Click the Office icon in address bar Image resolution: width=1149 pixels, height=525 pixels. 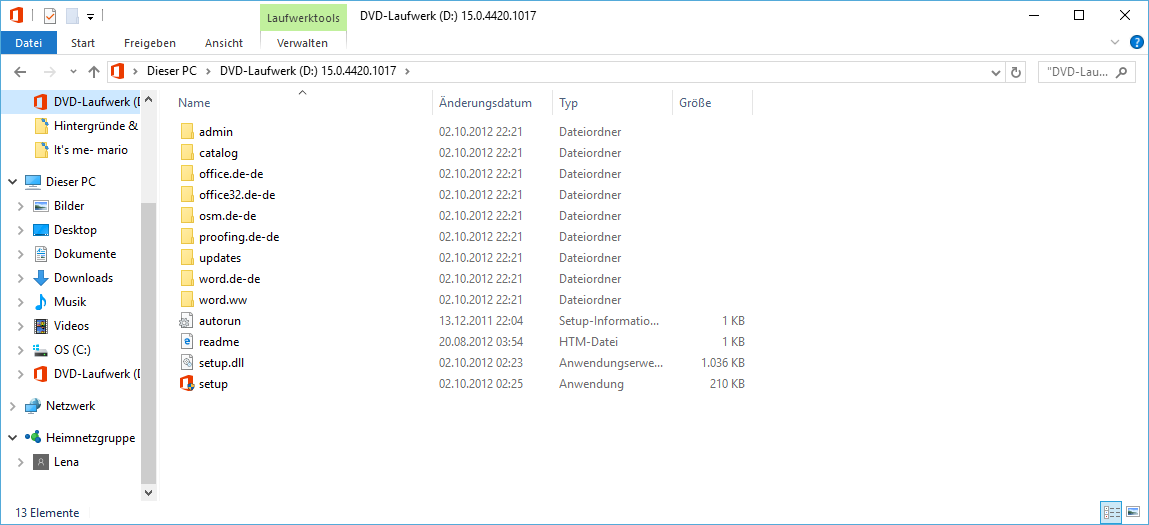(x=117, y=71)
